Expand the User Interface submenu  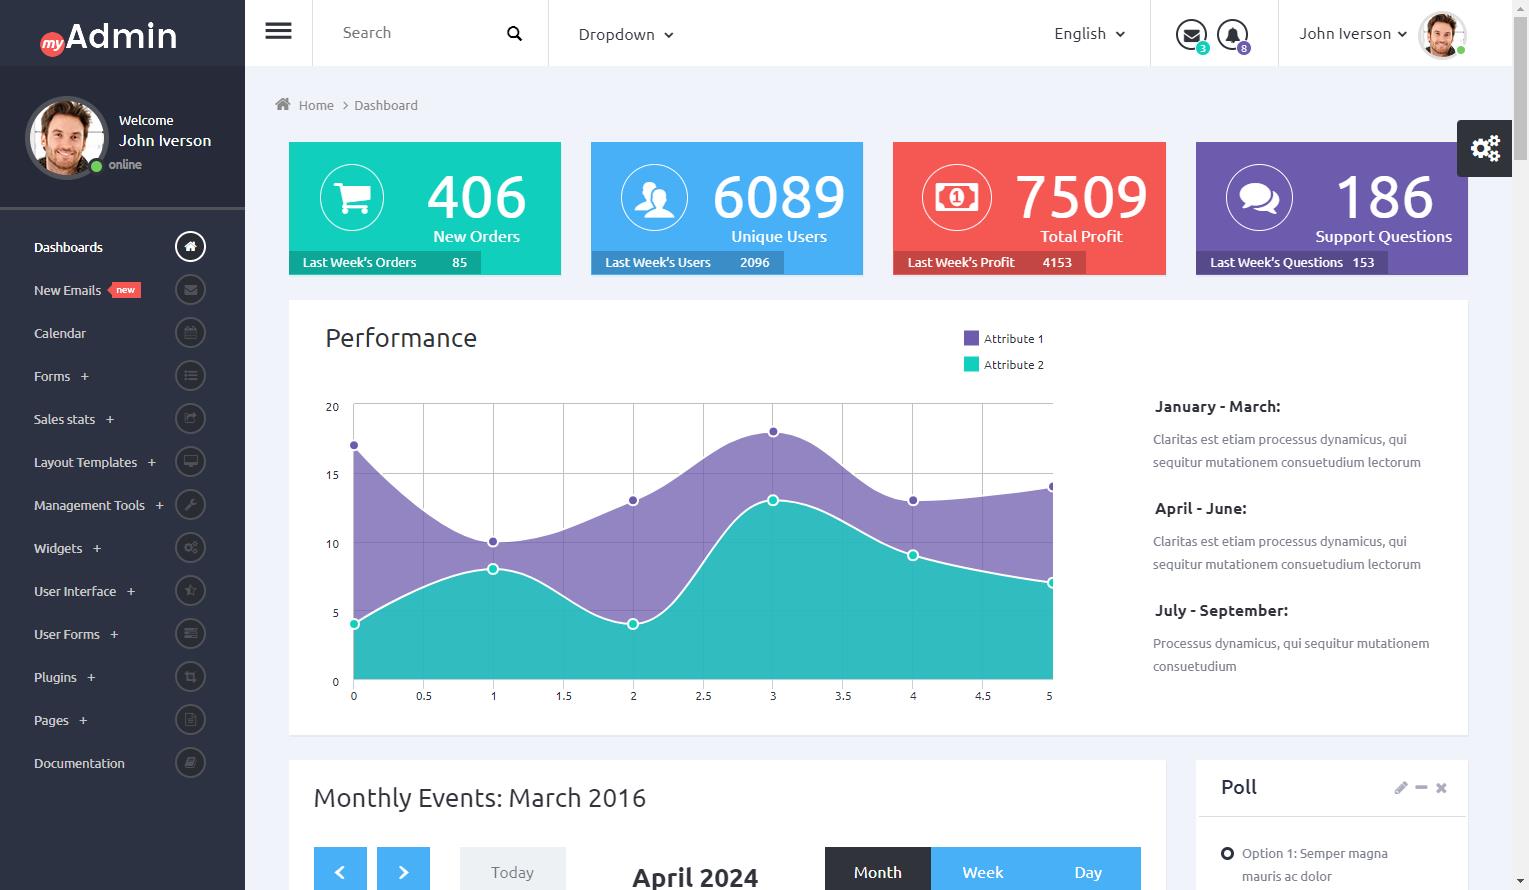131,591
